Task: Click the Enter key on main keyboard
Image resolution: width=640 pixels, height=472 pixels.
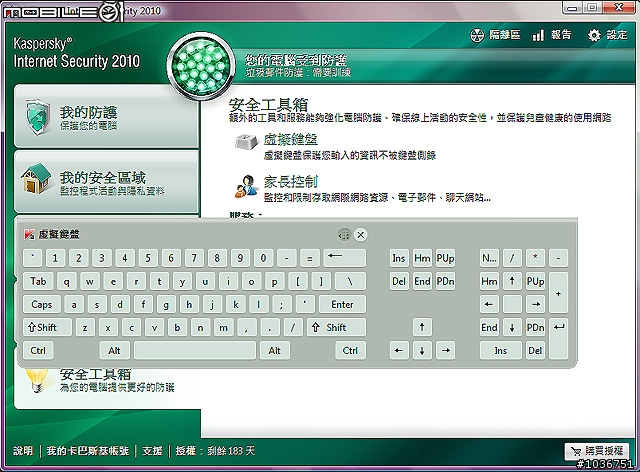Action: pyautogui.click(x=342, y=304)
